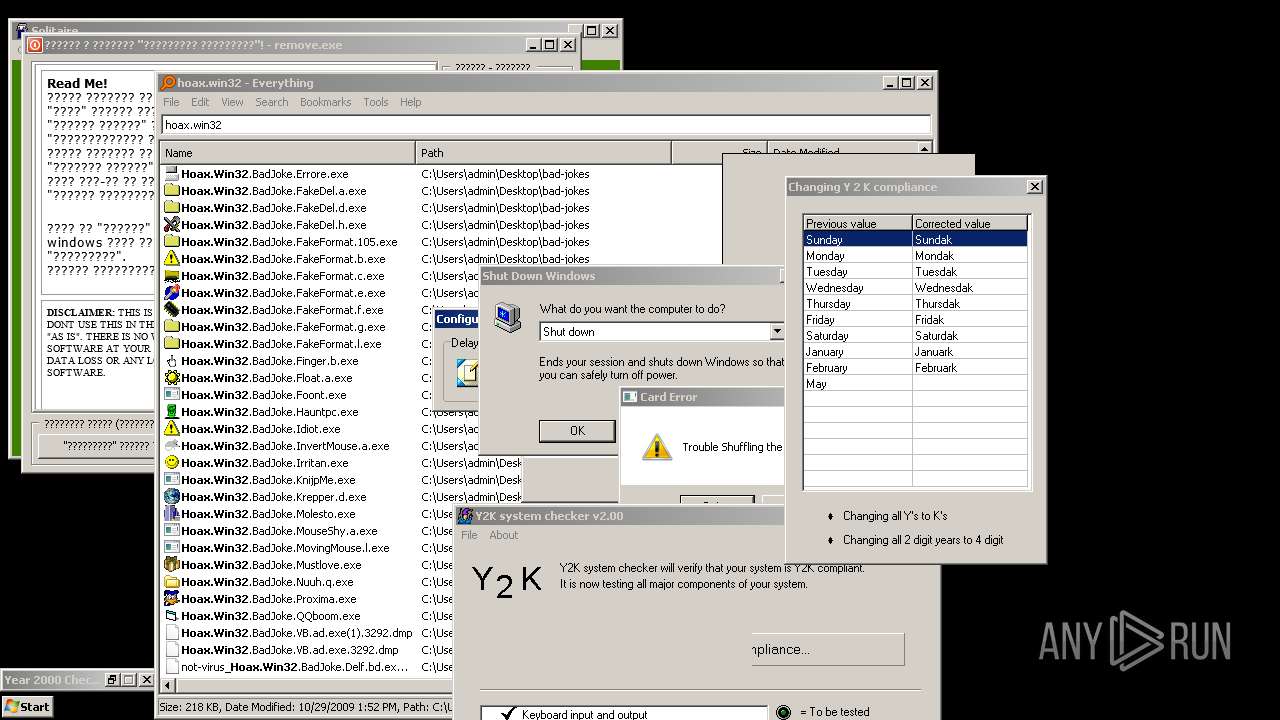Click the hoax.win32 search field

[x=546, y=125]
